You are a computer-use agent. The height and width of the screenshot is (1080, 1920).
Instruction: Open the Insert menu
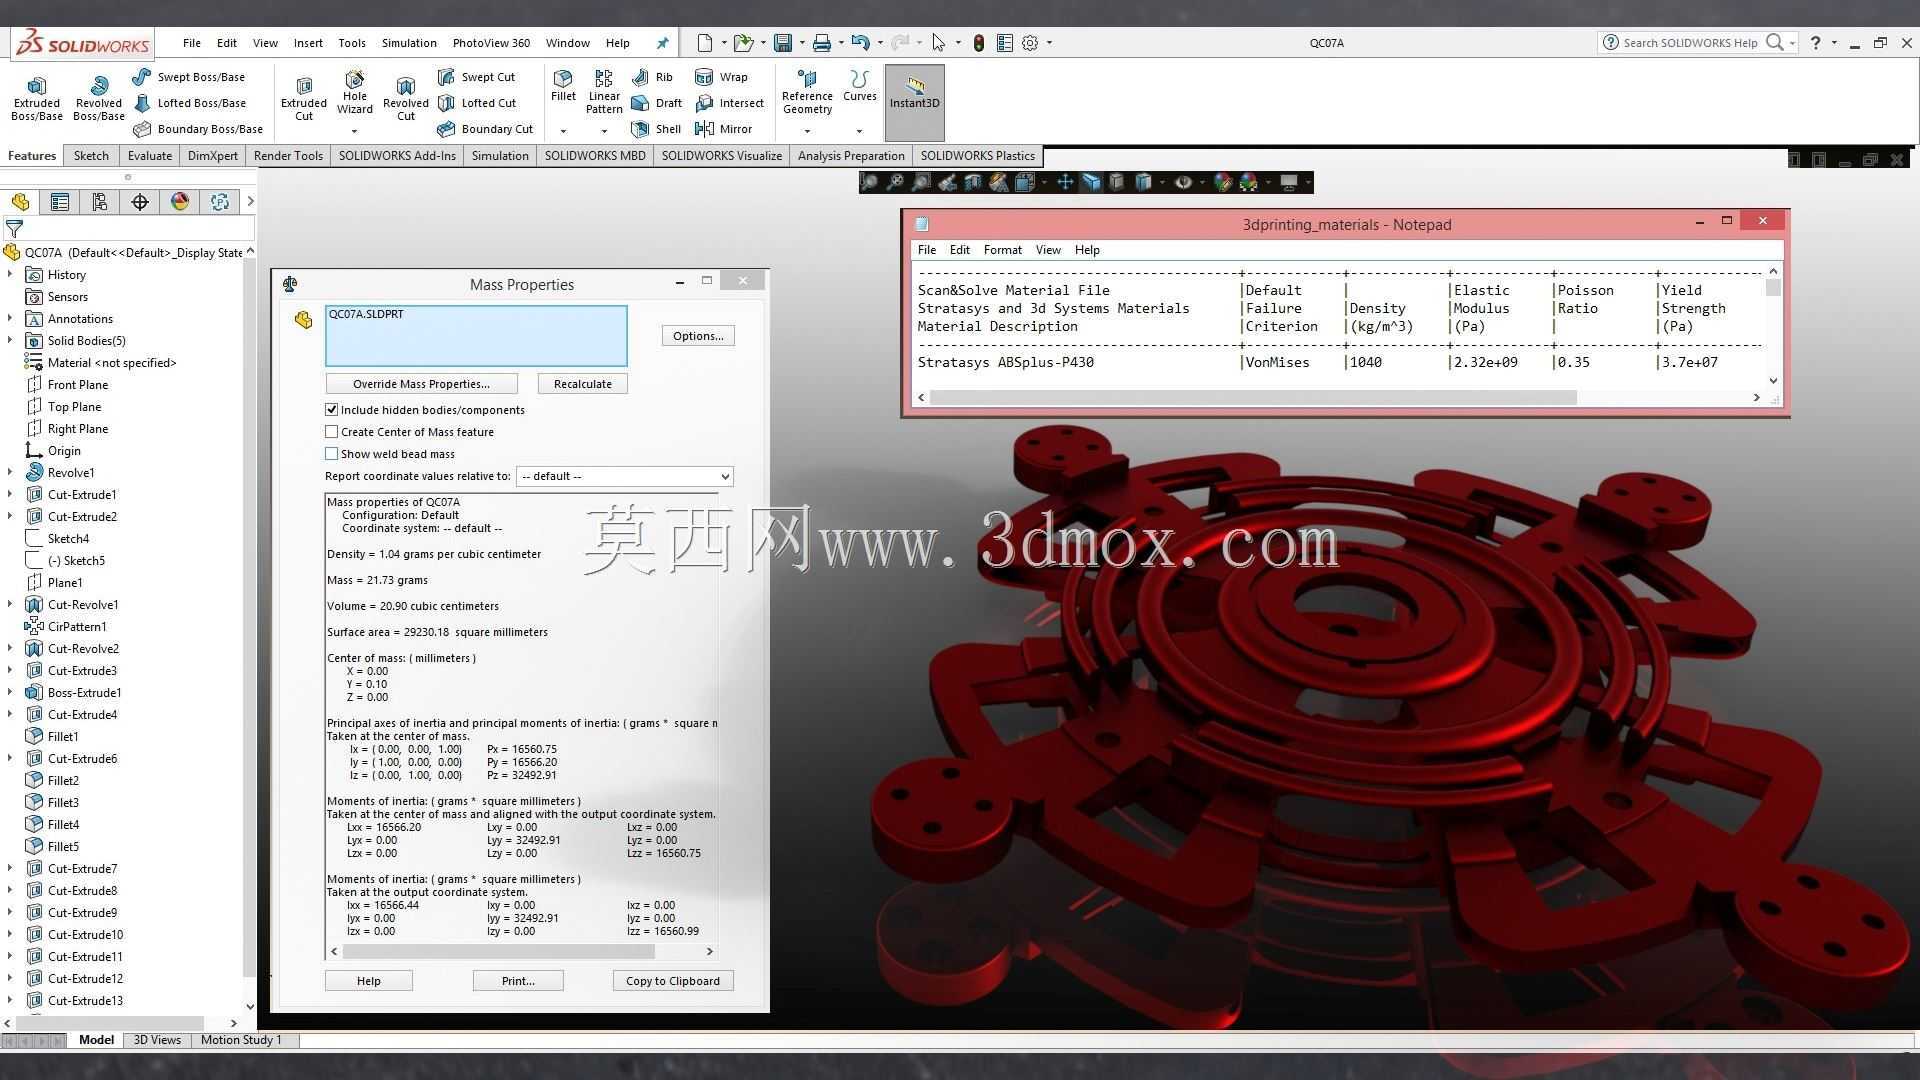308,43
